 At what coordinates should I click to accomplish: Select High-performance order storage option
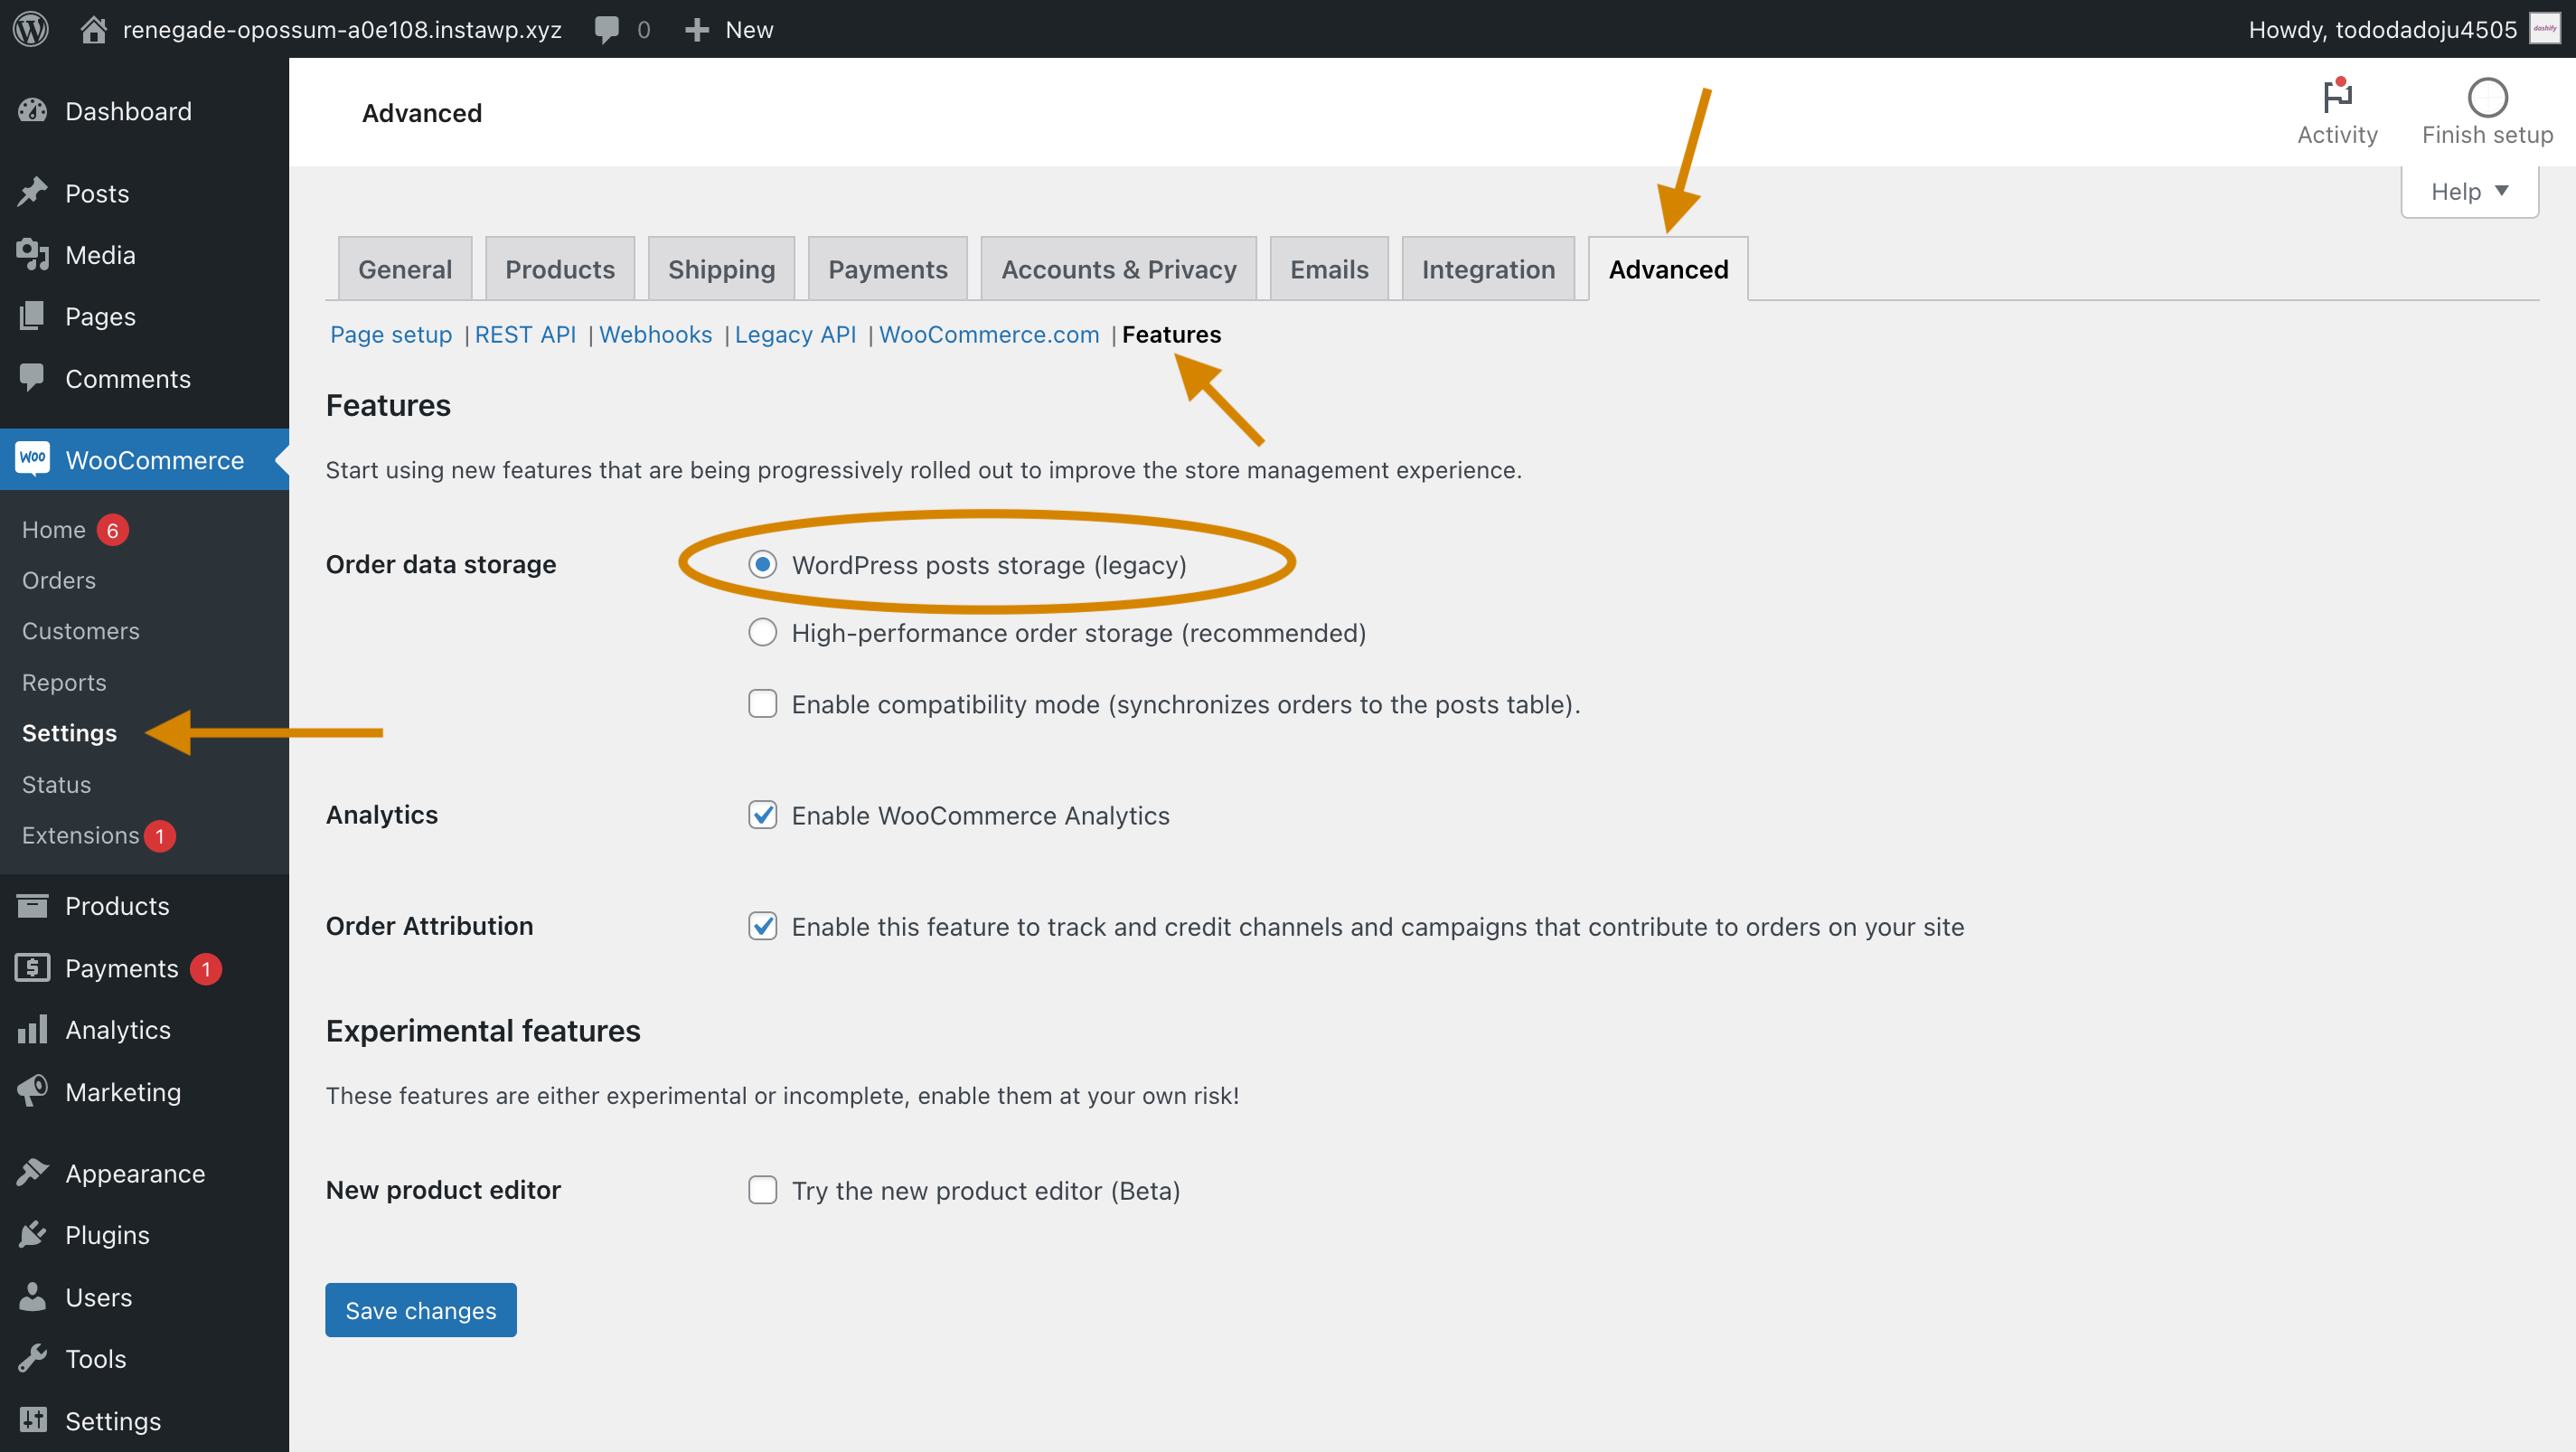click(763, 632)
